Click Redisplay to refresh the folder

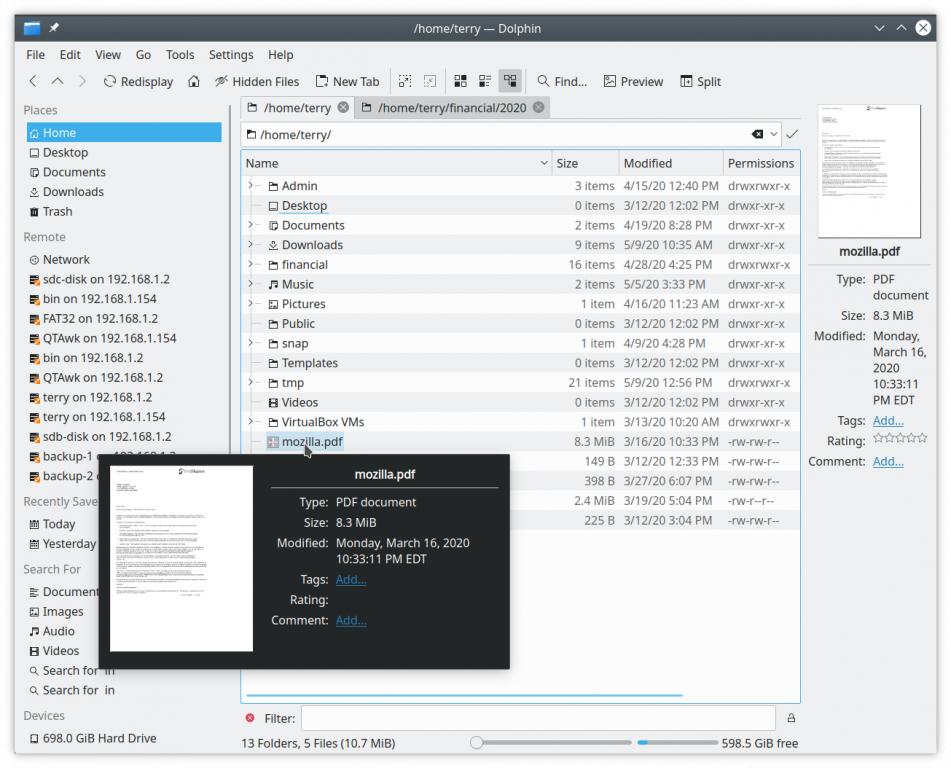point(138,82)
